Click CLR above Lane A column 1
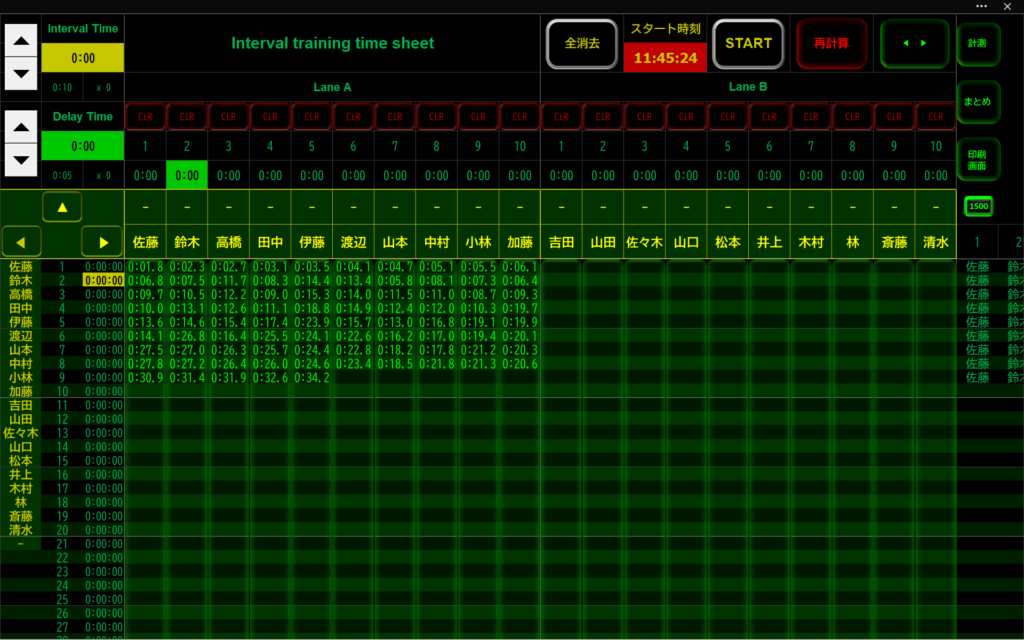 [x=145, y=116]
